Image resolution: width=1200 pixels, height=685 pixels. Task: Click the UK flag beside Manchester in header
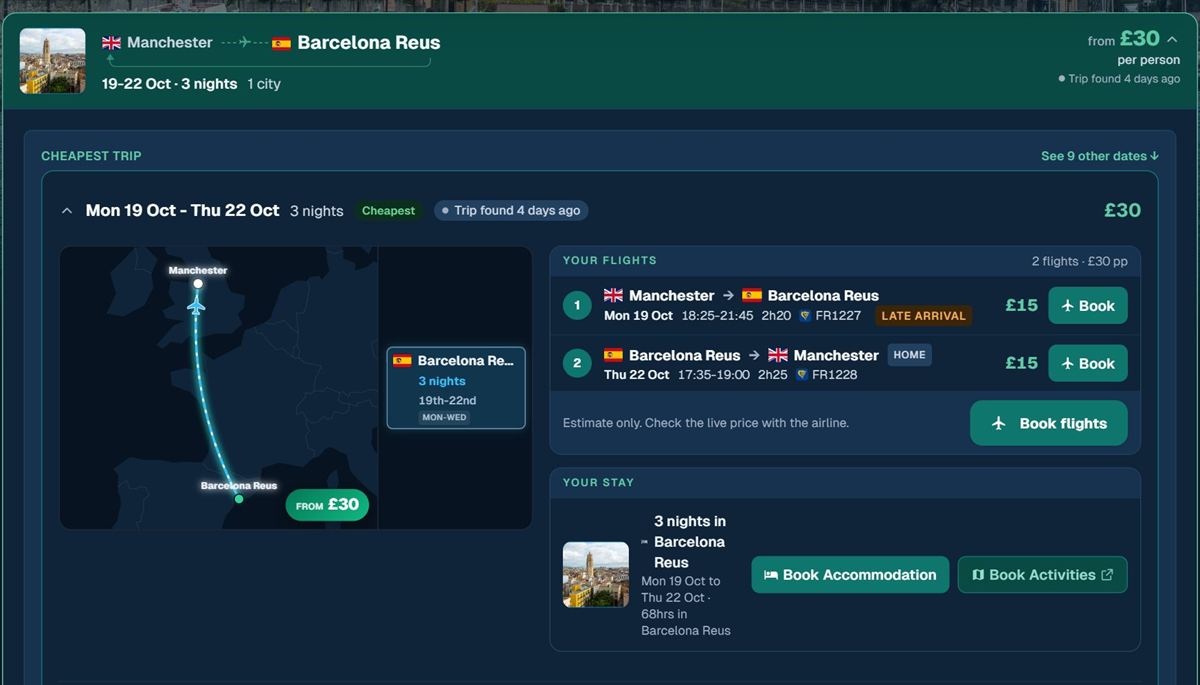pos(112,43)
